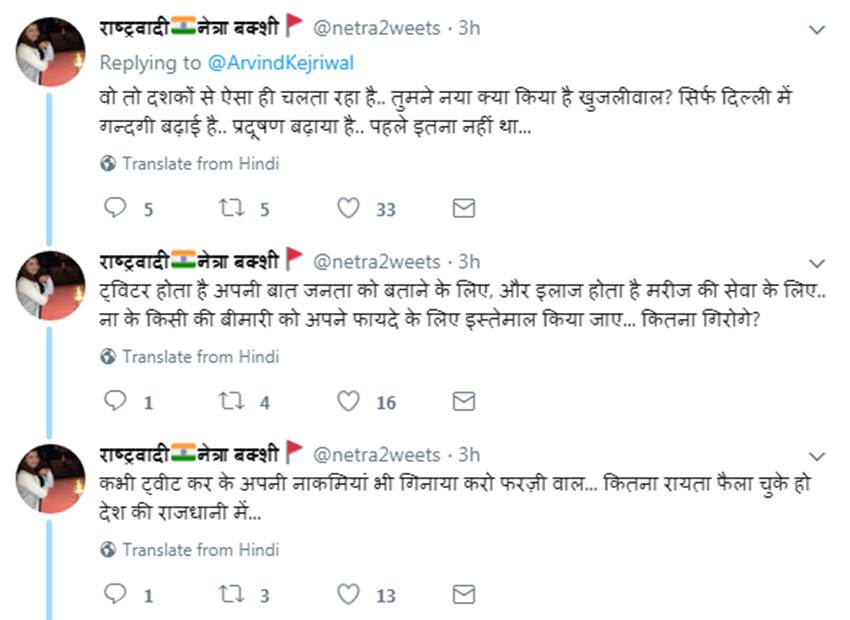Reply to the third tweet about राजधानी

tap(116, 595)
